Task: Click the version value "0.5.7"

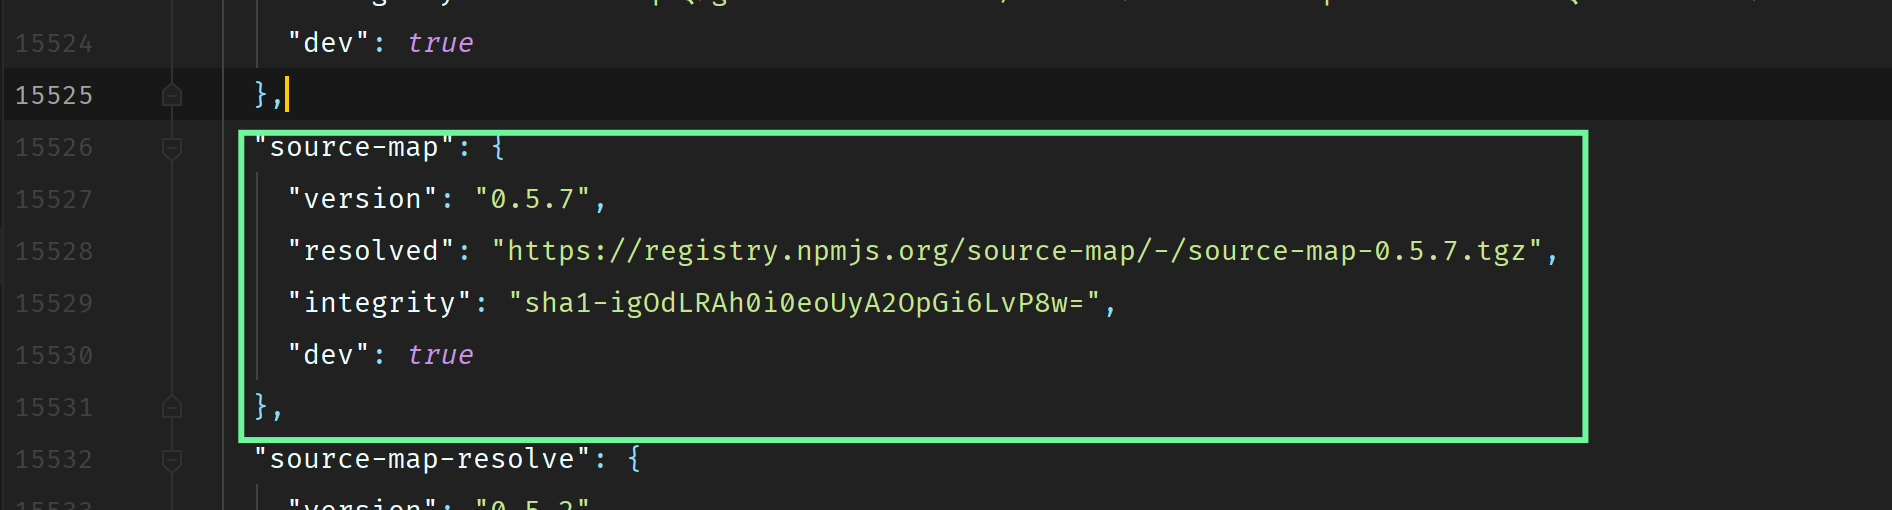Action: (x=533, y=199)
